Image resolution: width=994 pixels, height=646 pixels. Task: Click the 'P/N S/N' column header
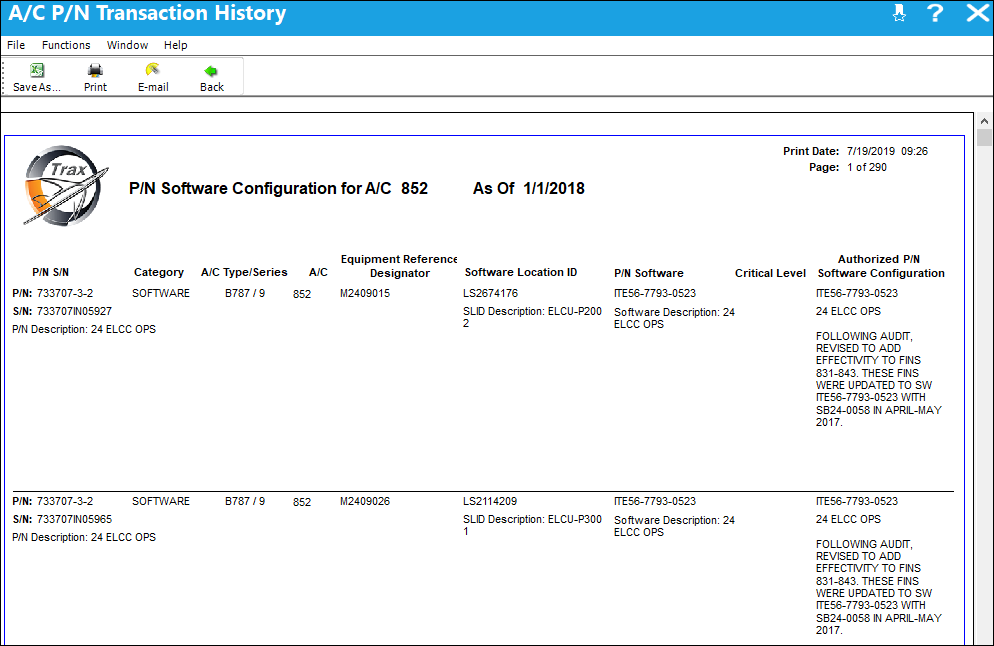(51, 272)
